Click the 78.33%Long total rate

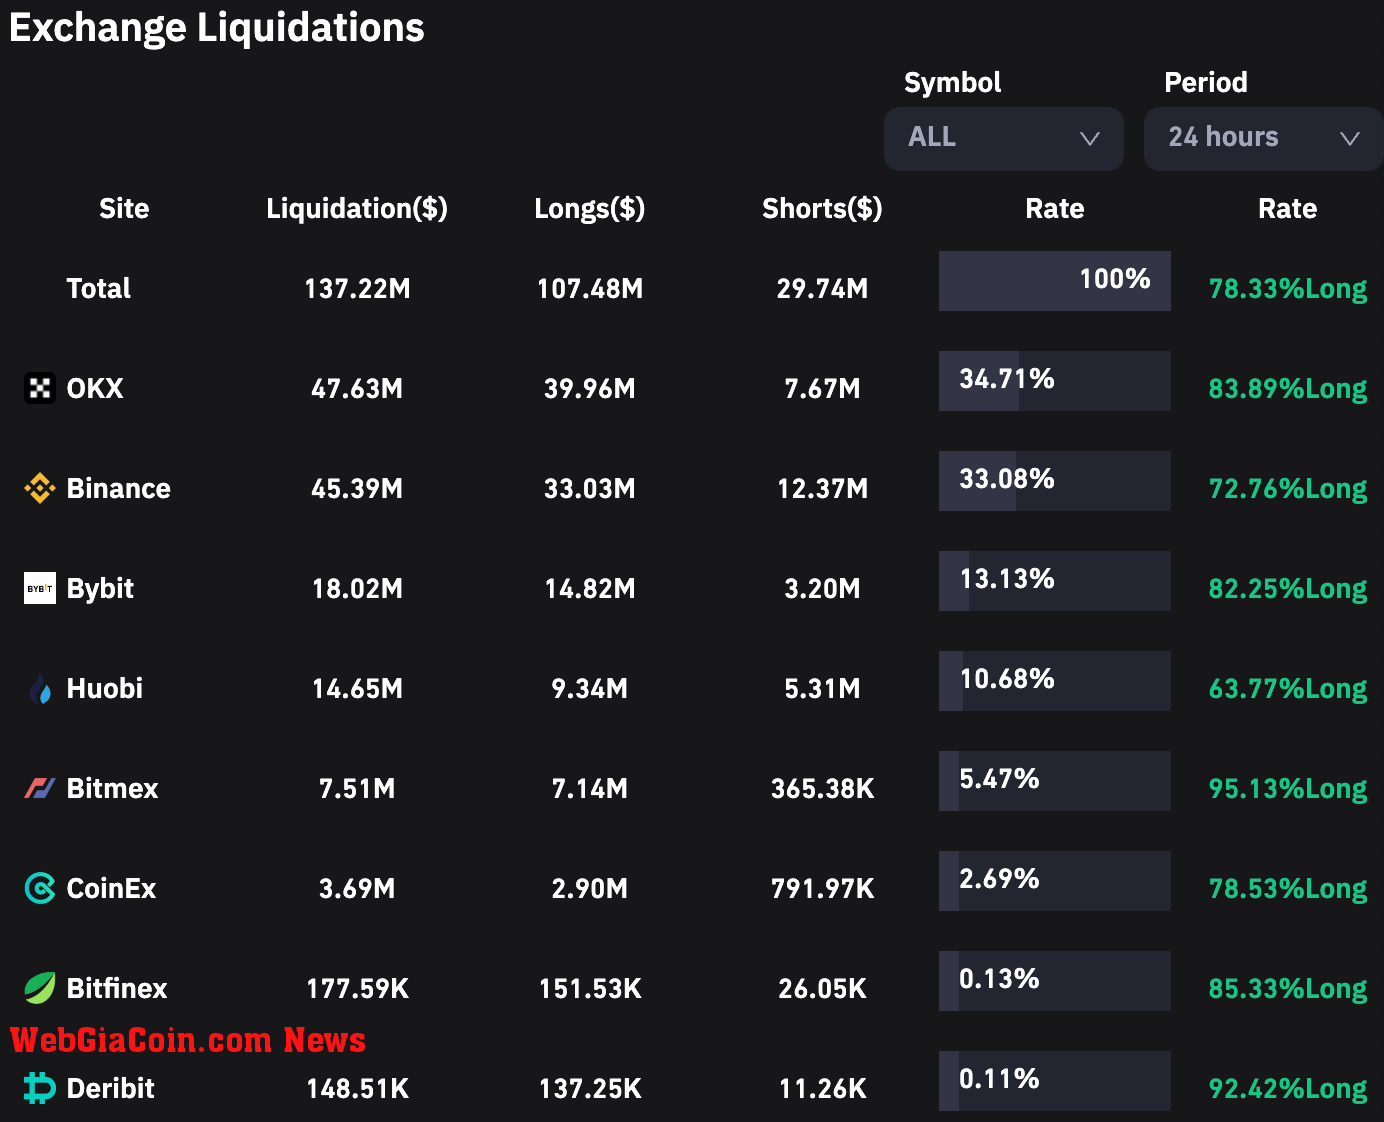(x=1288, y=289)
